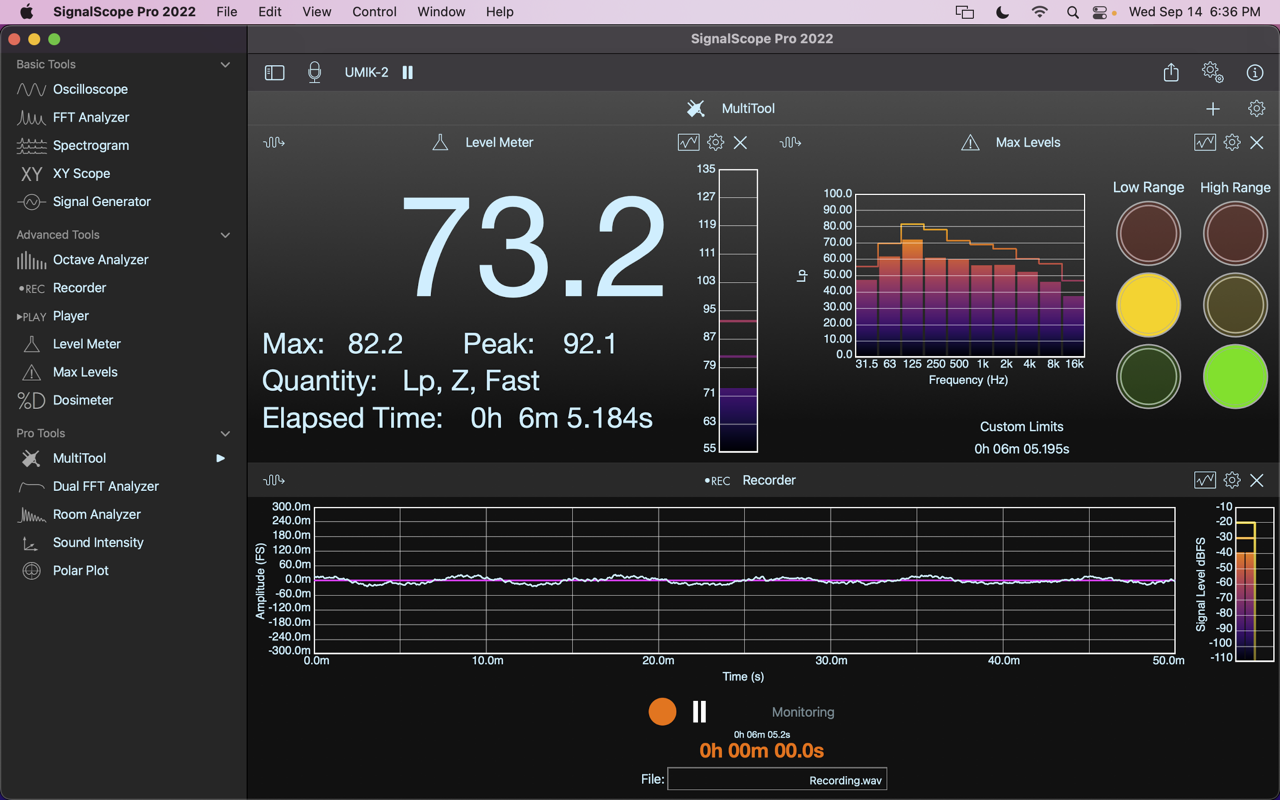The width and height of the screenshot is (1280, 800).
Task: Open the FFT Analyzer tool
Action: tap(91, 117)
